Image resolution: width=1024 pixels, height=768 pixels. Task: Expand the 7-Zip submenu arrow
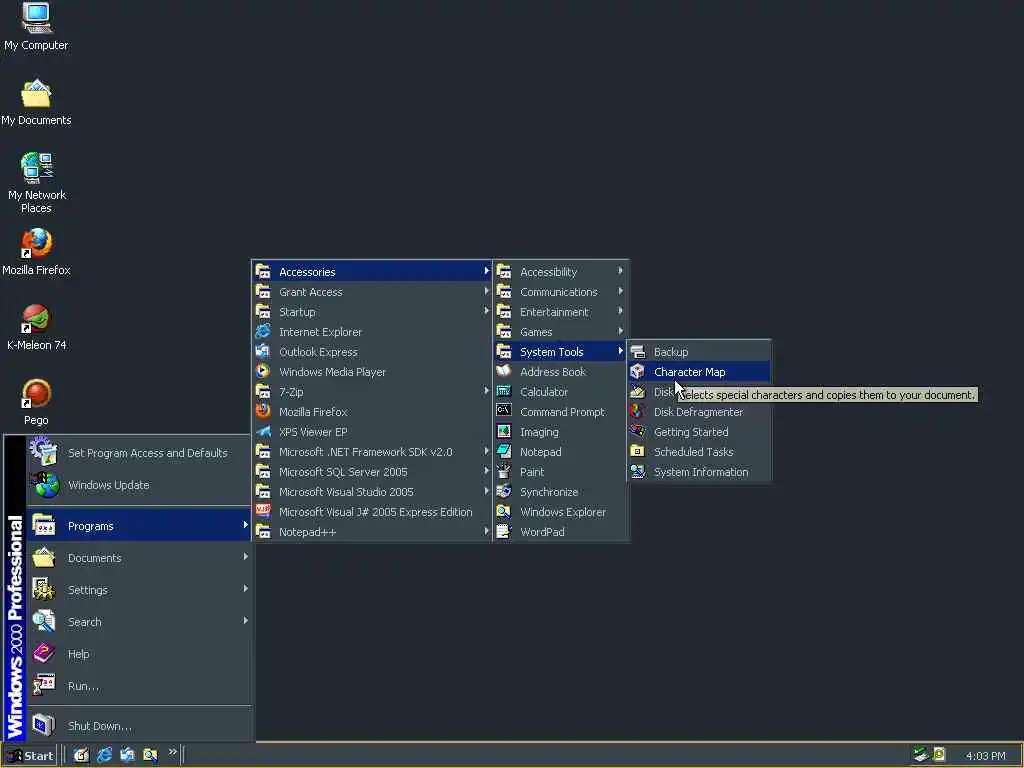487,391
